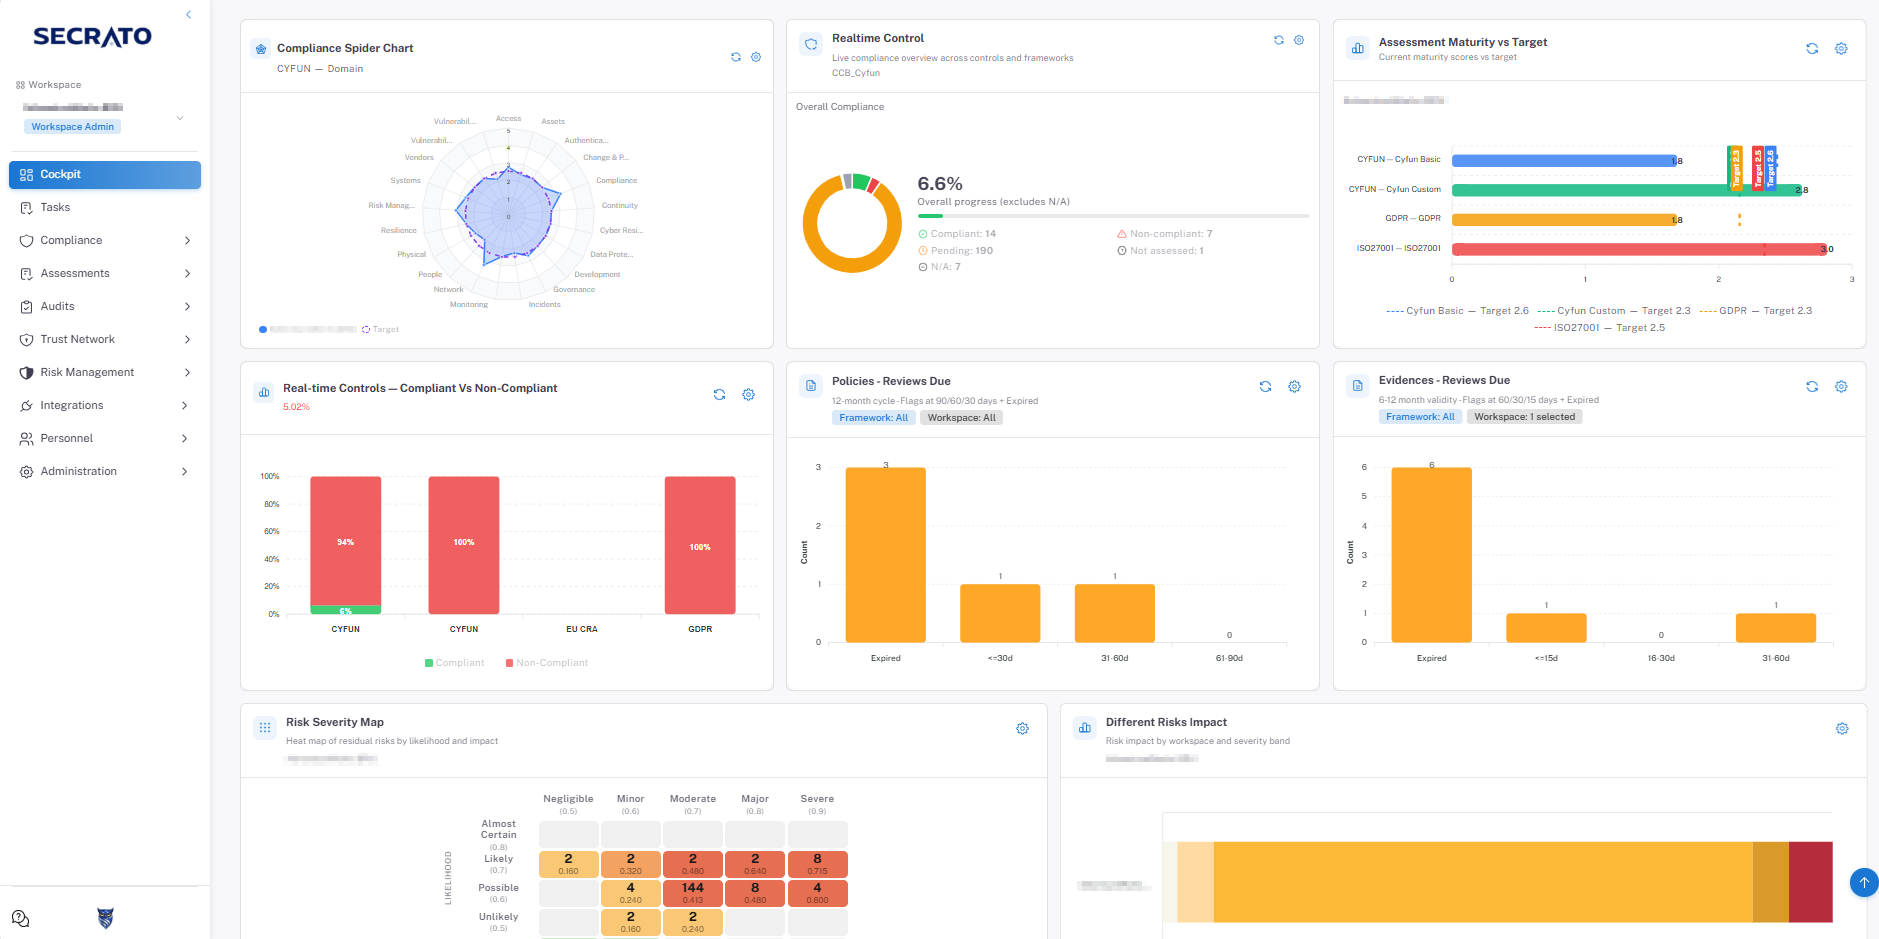The image size is (1879, 939).
Task: Toggle the Non-Compliant legend entry
Action: pos(547,663)
